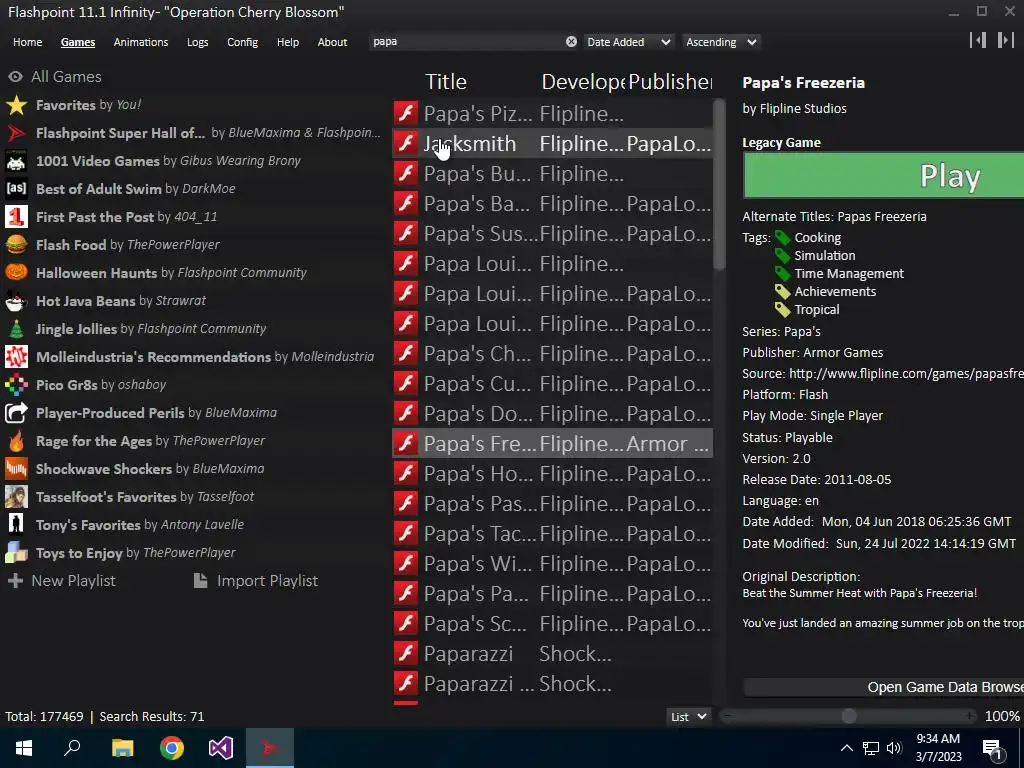Screen dimensions: 1024x768
Task: Open the About tab
Action: pos(332,42)
